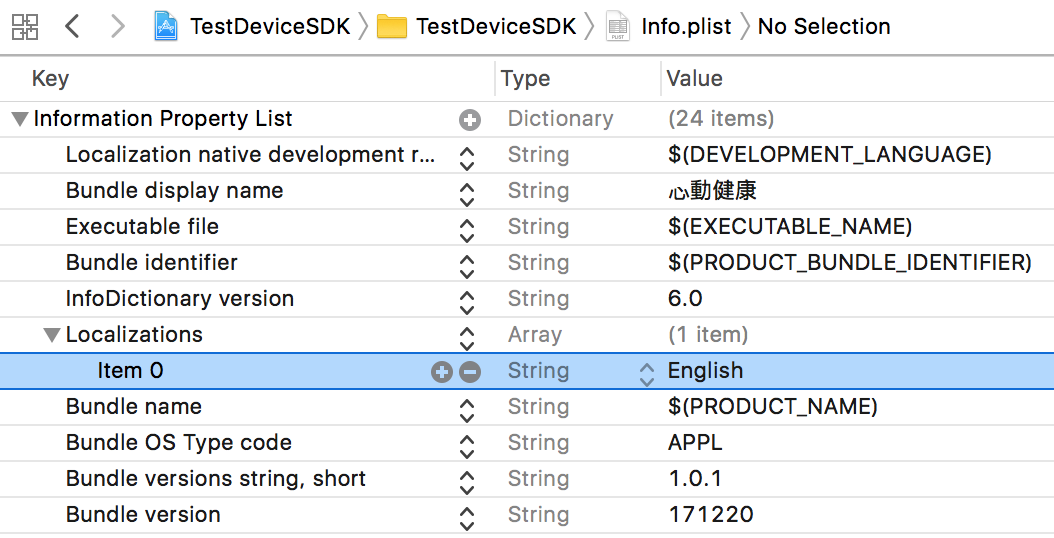1054x538 pixels.
Task: Open the related items grid icon
Action: 25,27
